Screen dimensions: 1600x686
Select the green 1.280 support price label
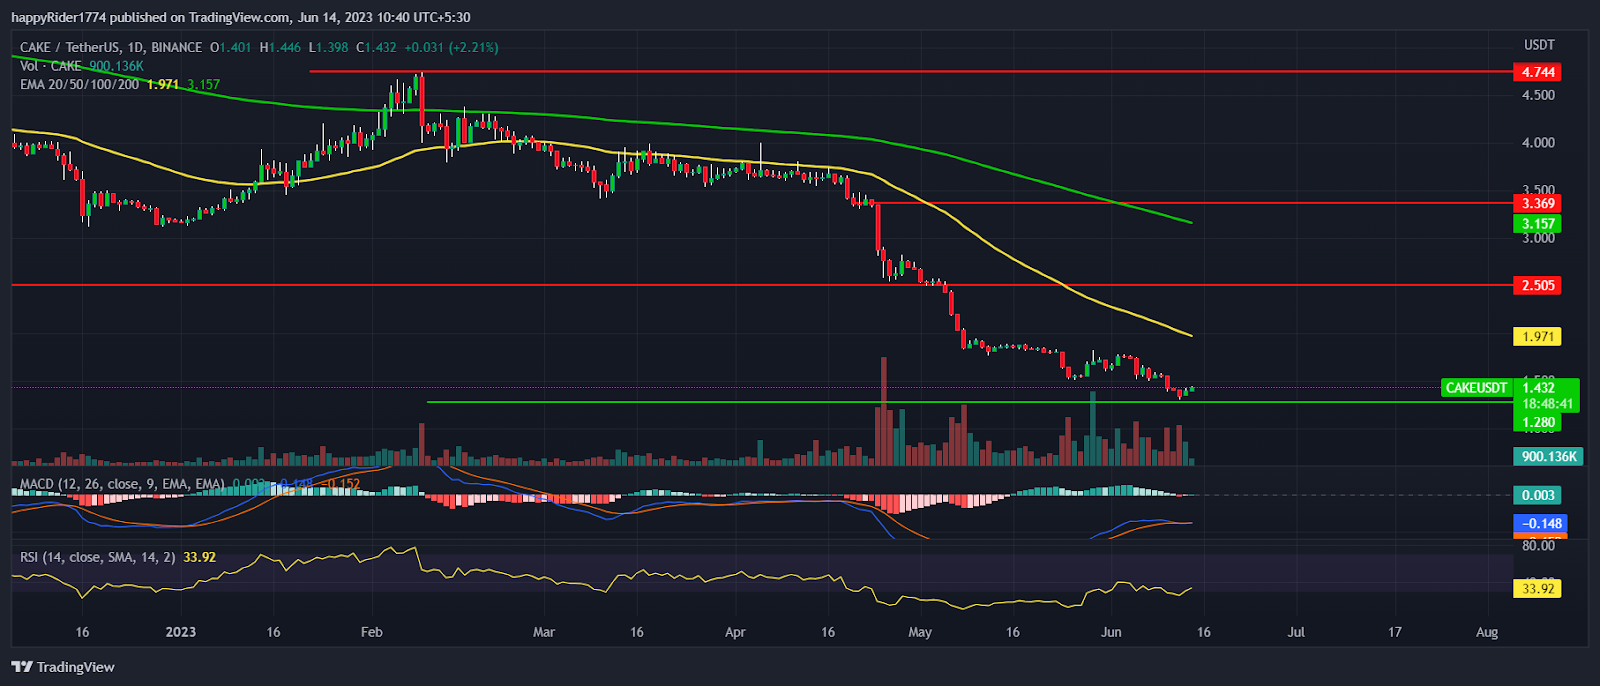1538,422
